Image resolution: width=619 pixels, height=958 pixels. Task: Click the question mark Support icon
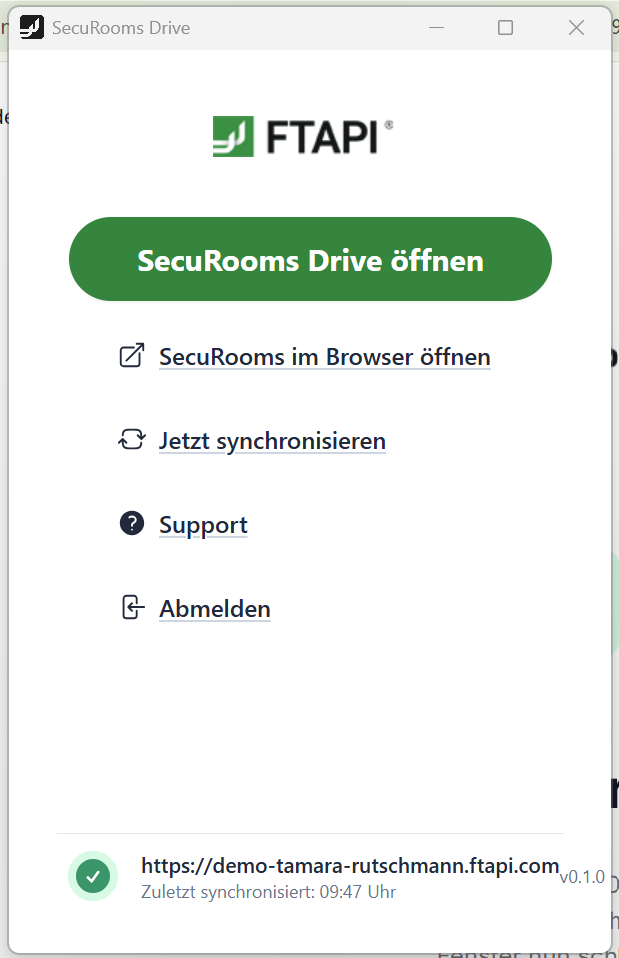pos(132,523)
